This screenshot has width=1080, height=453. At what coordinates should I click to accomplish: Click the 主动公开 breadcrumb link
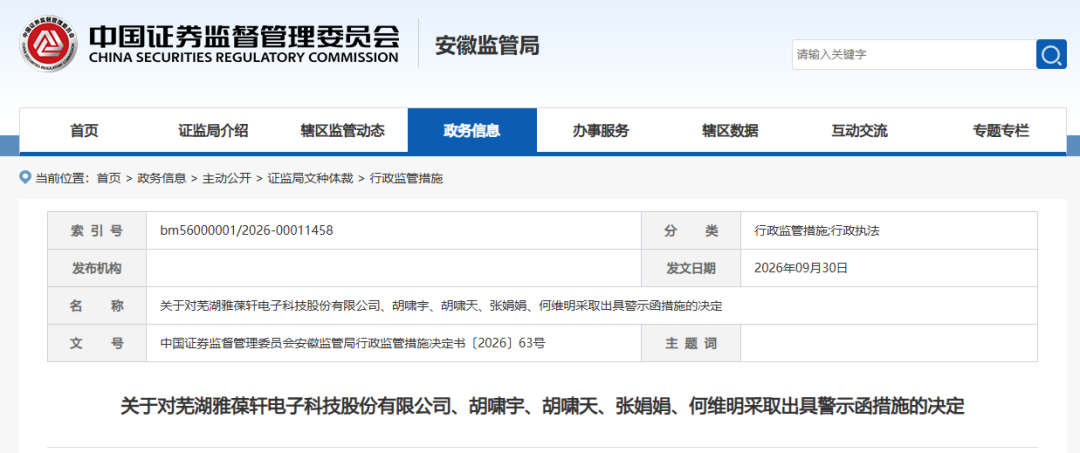click(227, 178)
